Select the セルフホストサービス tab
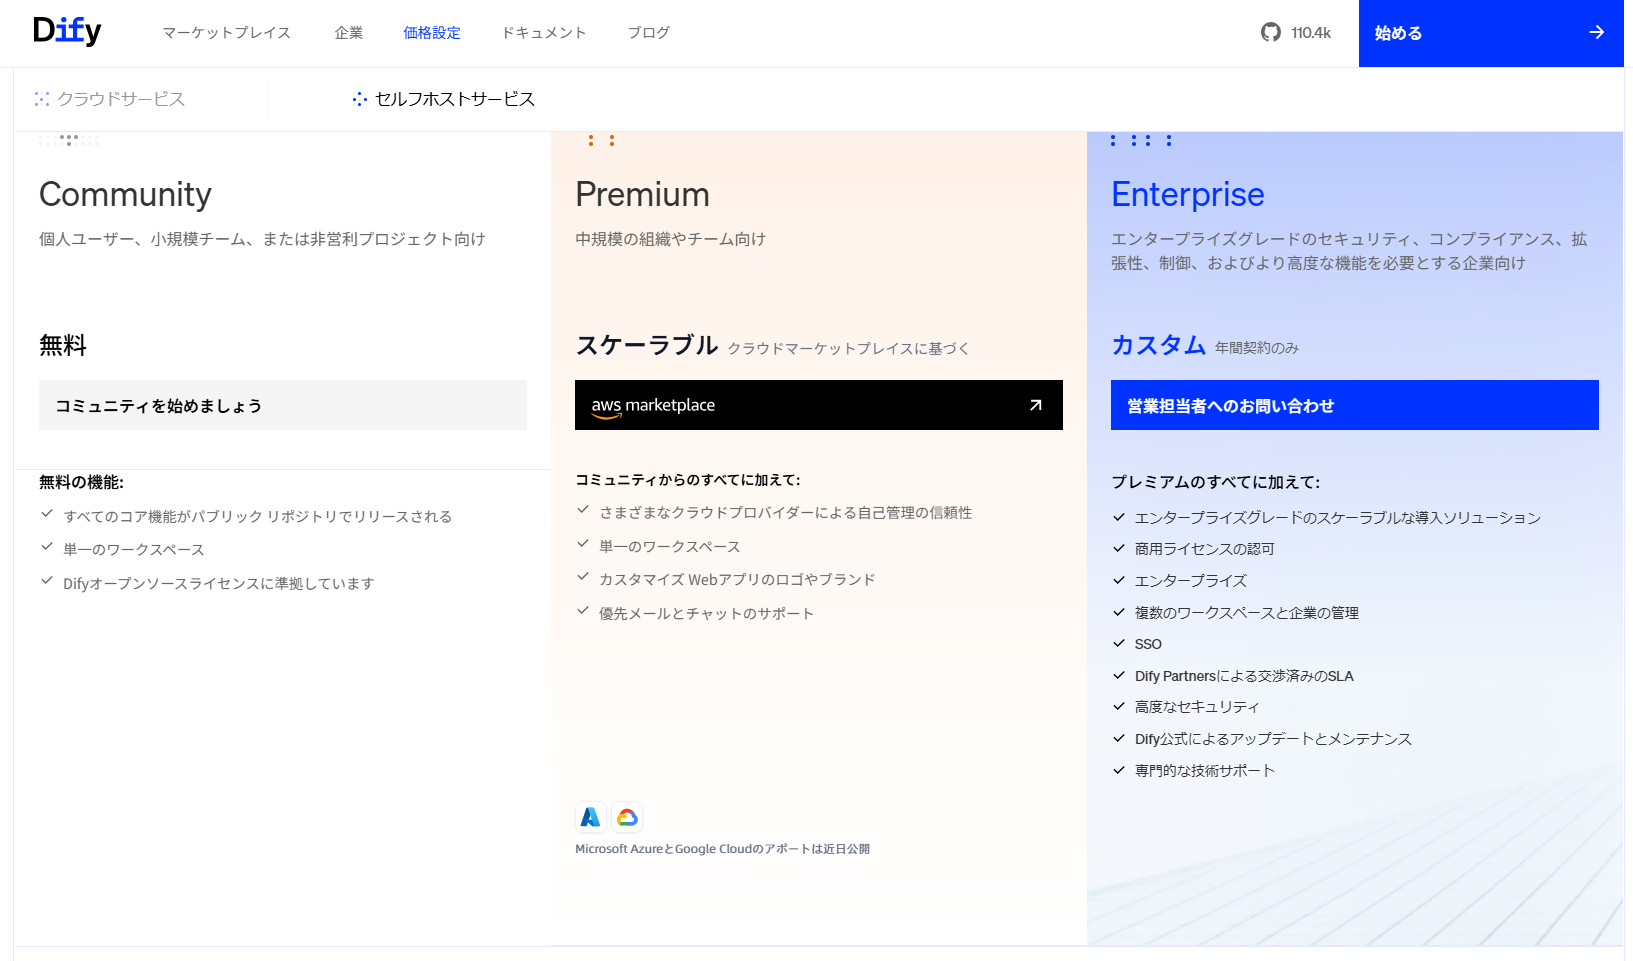 (444, 99)
